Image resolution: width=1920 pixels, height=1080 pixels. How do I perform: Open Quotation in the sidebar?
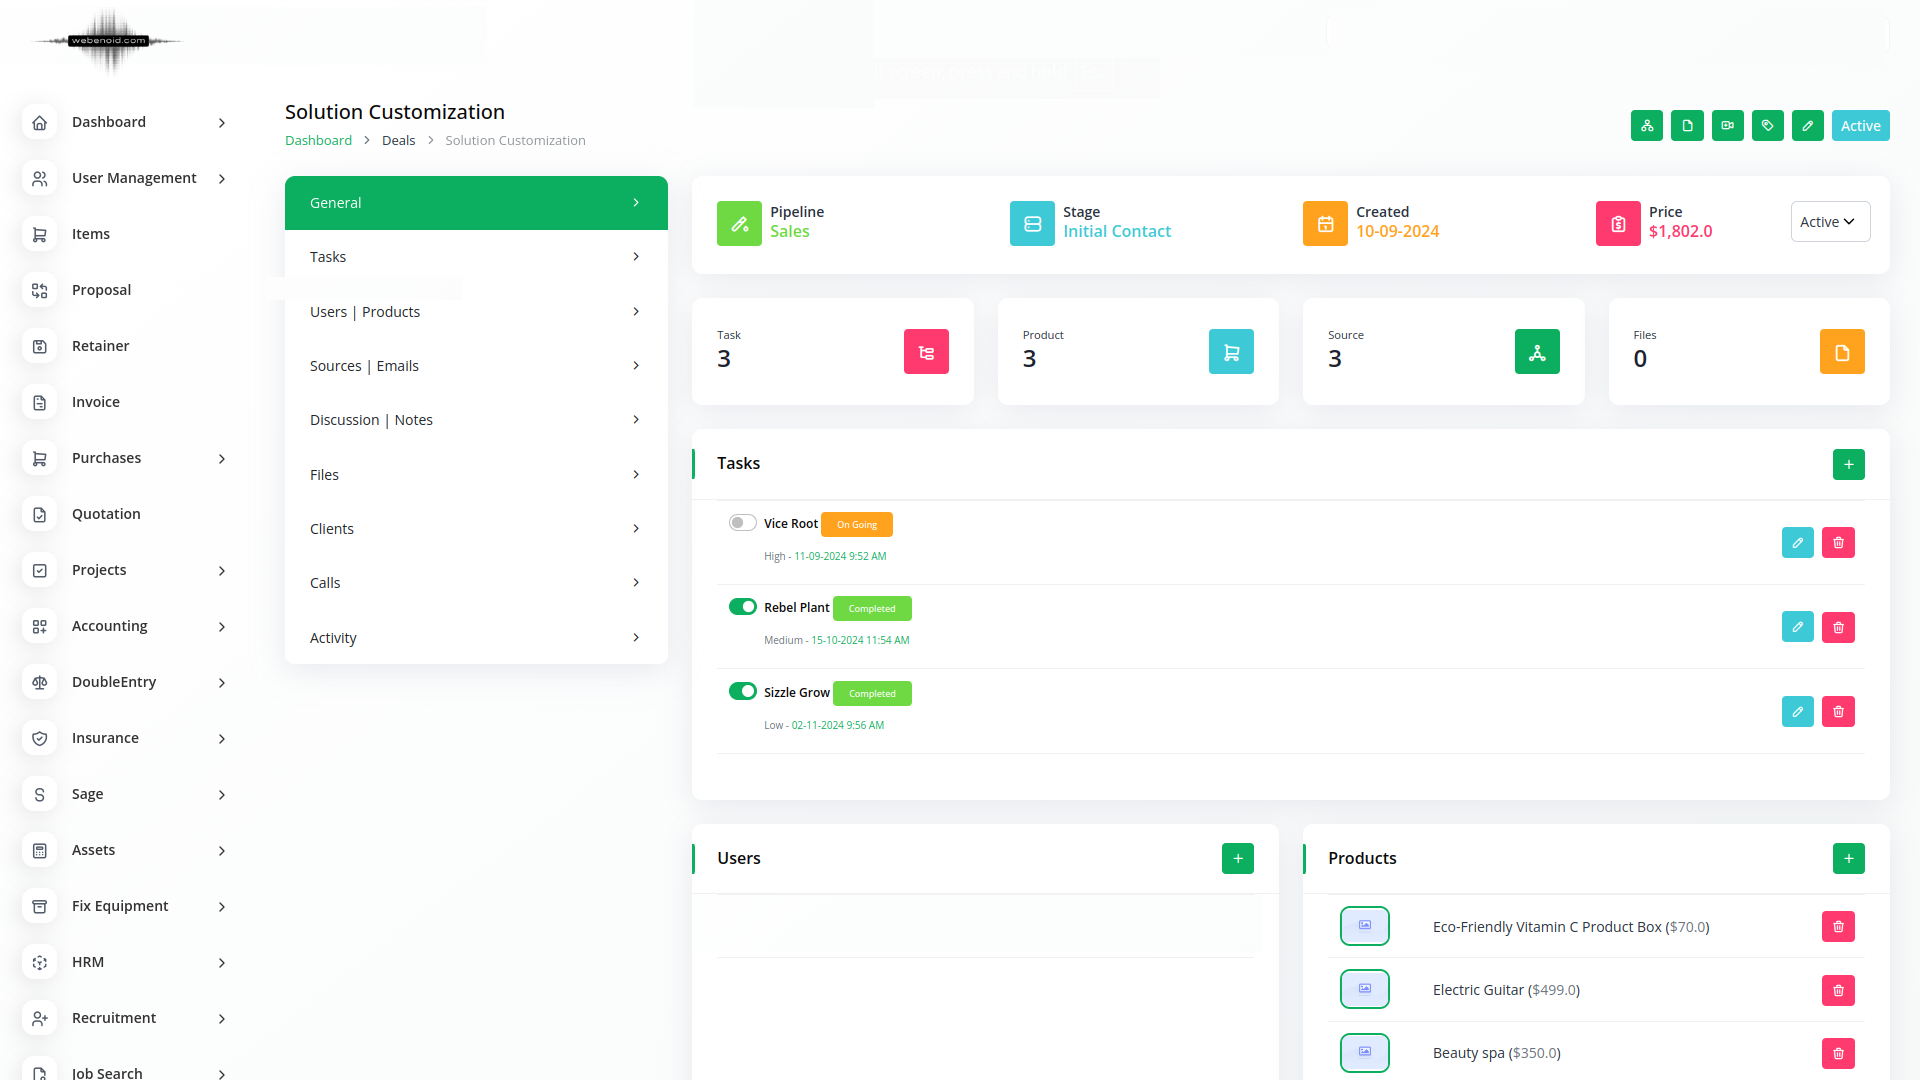(x=106, y=514)
